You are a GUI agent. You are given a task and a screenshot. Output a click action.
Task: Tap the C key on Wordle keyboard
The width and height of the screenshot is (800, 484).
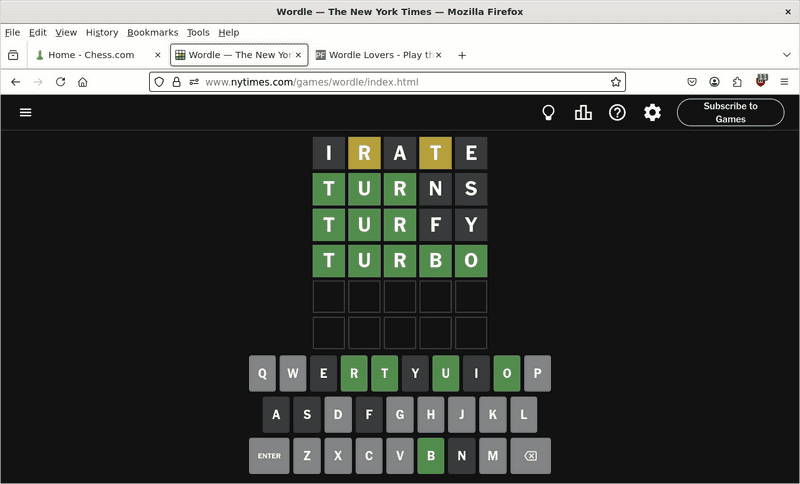coord(369,455)
